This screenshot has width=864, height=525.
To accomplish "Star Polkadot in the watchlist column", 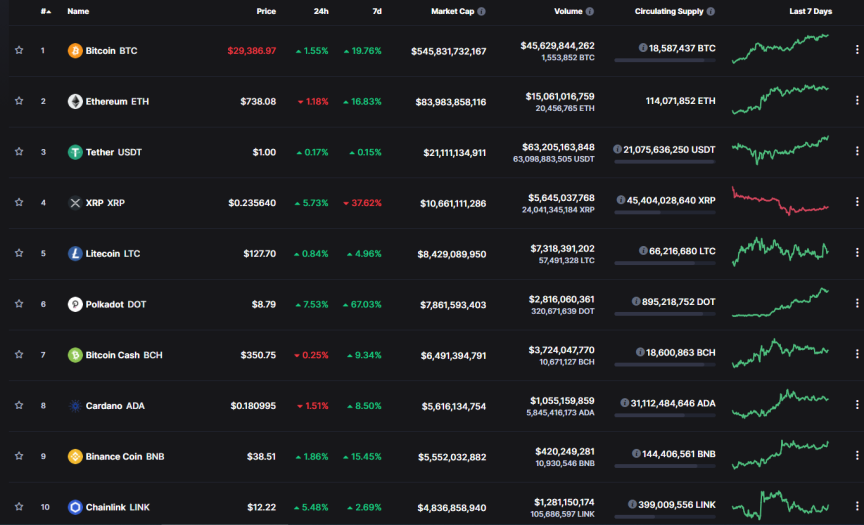I will pos(19,304).
